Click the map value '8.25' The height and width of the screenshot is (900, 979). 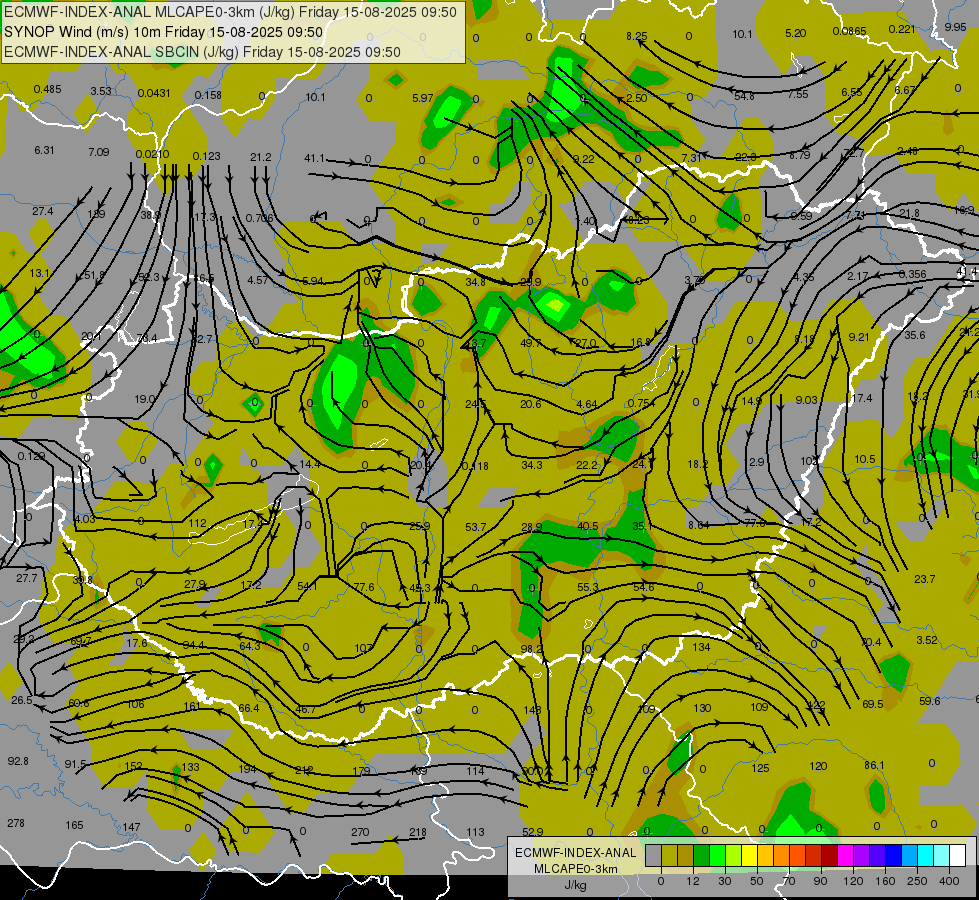(637, 36)
